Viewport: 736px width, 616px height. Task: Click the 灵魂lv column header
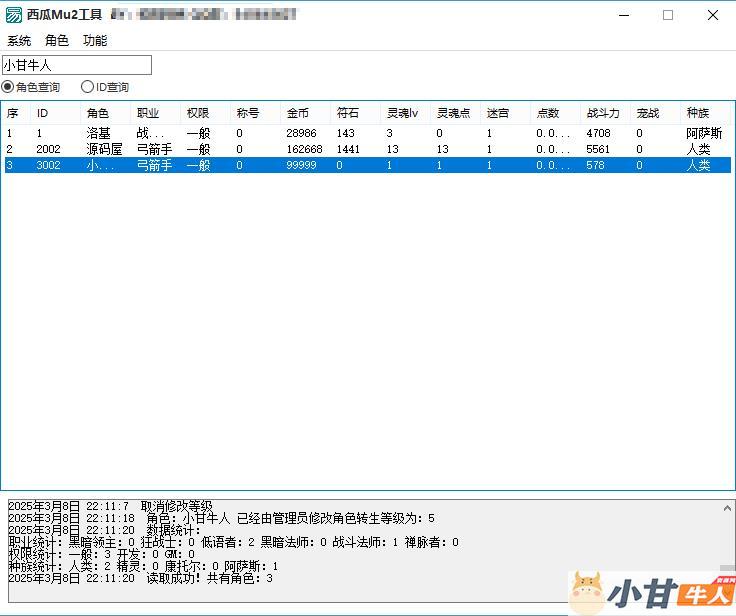point(404,113)
